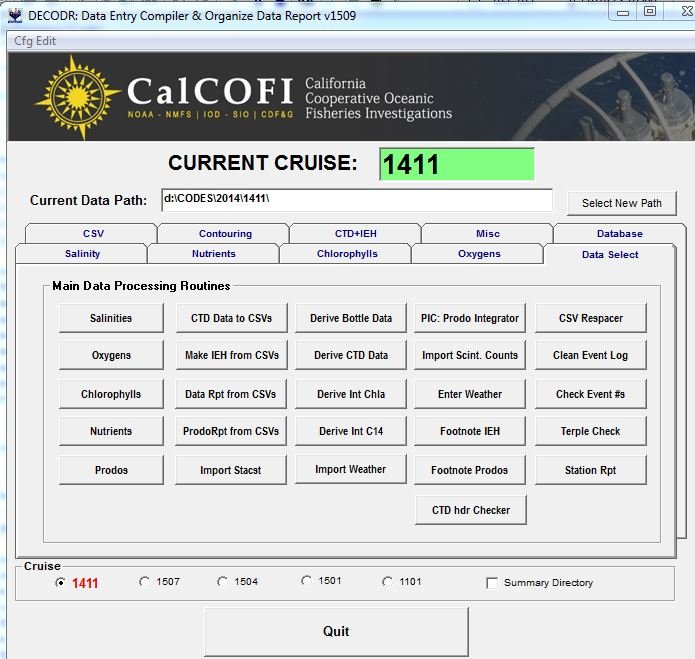Image resolution: width=695 pixels, height=659 pixels.
Task: Click the Check Event #s button
Action: [591, 394]
